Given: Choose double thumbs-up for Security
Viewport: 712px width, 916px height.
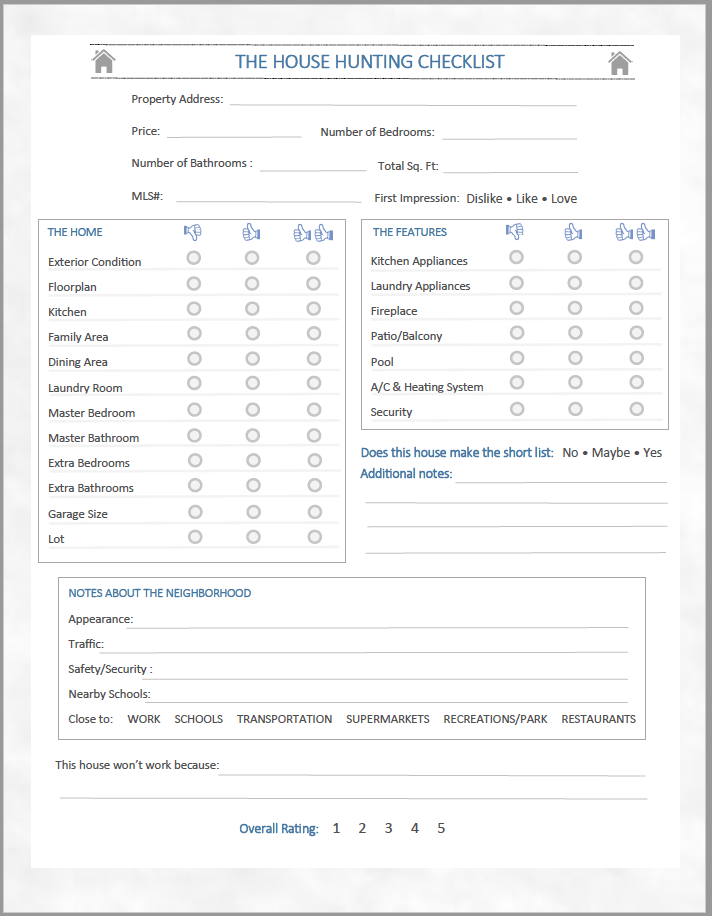Looking at the screenshot, I should (636, 408).
